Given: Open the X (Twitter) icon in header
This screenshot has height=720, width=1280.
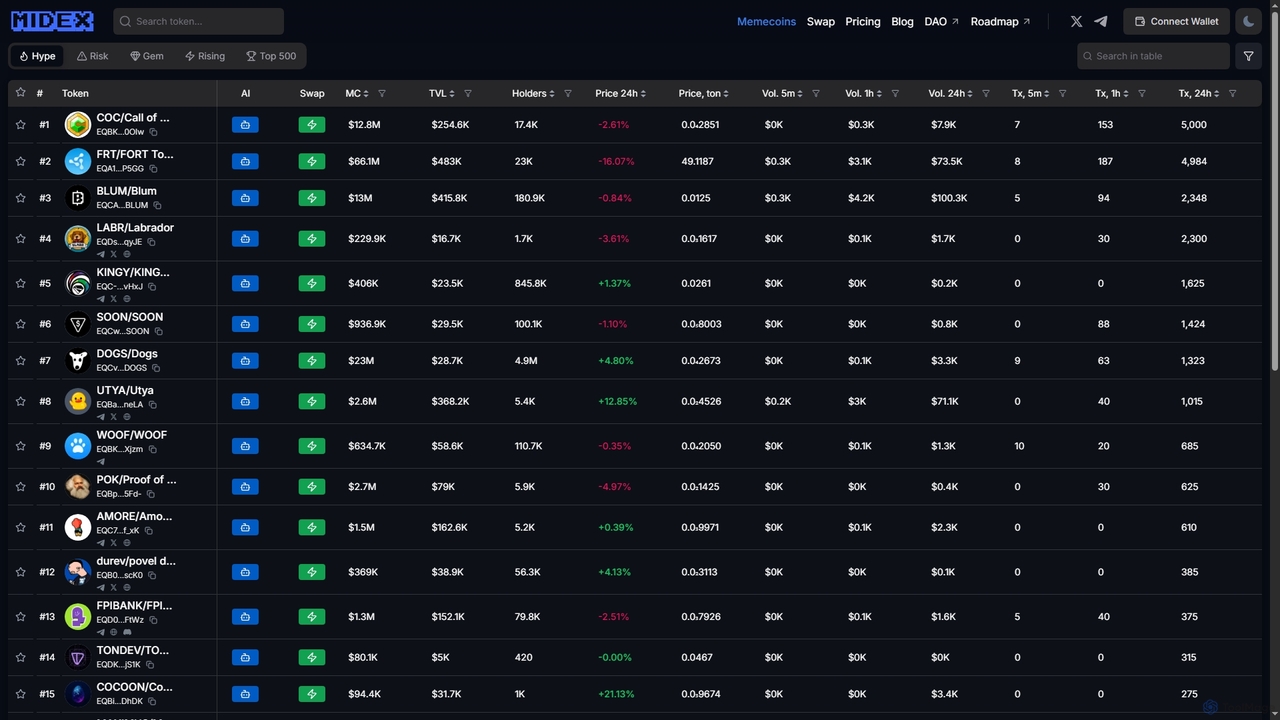Looking at the screenshot, I should point(1076,21).
